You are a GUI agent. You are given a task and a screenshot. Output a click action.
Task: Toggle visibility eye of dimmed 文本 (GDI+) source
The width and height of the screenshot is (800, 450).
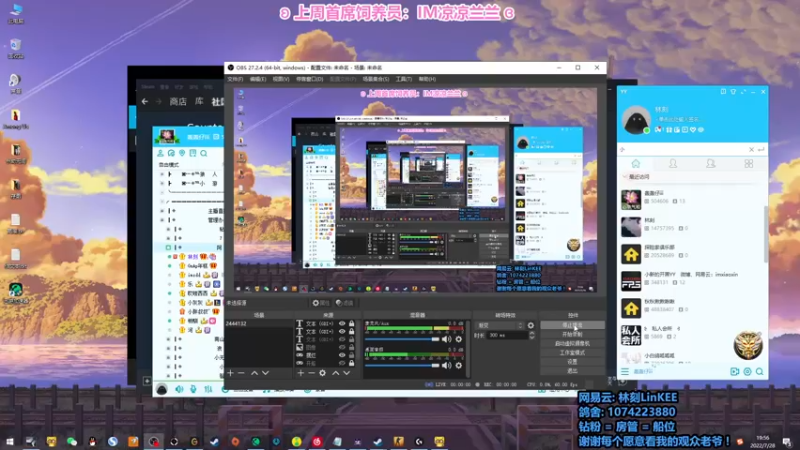pos(342,339)
